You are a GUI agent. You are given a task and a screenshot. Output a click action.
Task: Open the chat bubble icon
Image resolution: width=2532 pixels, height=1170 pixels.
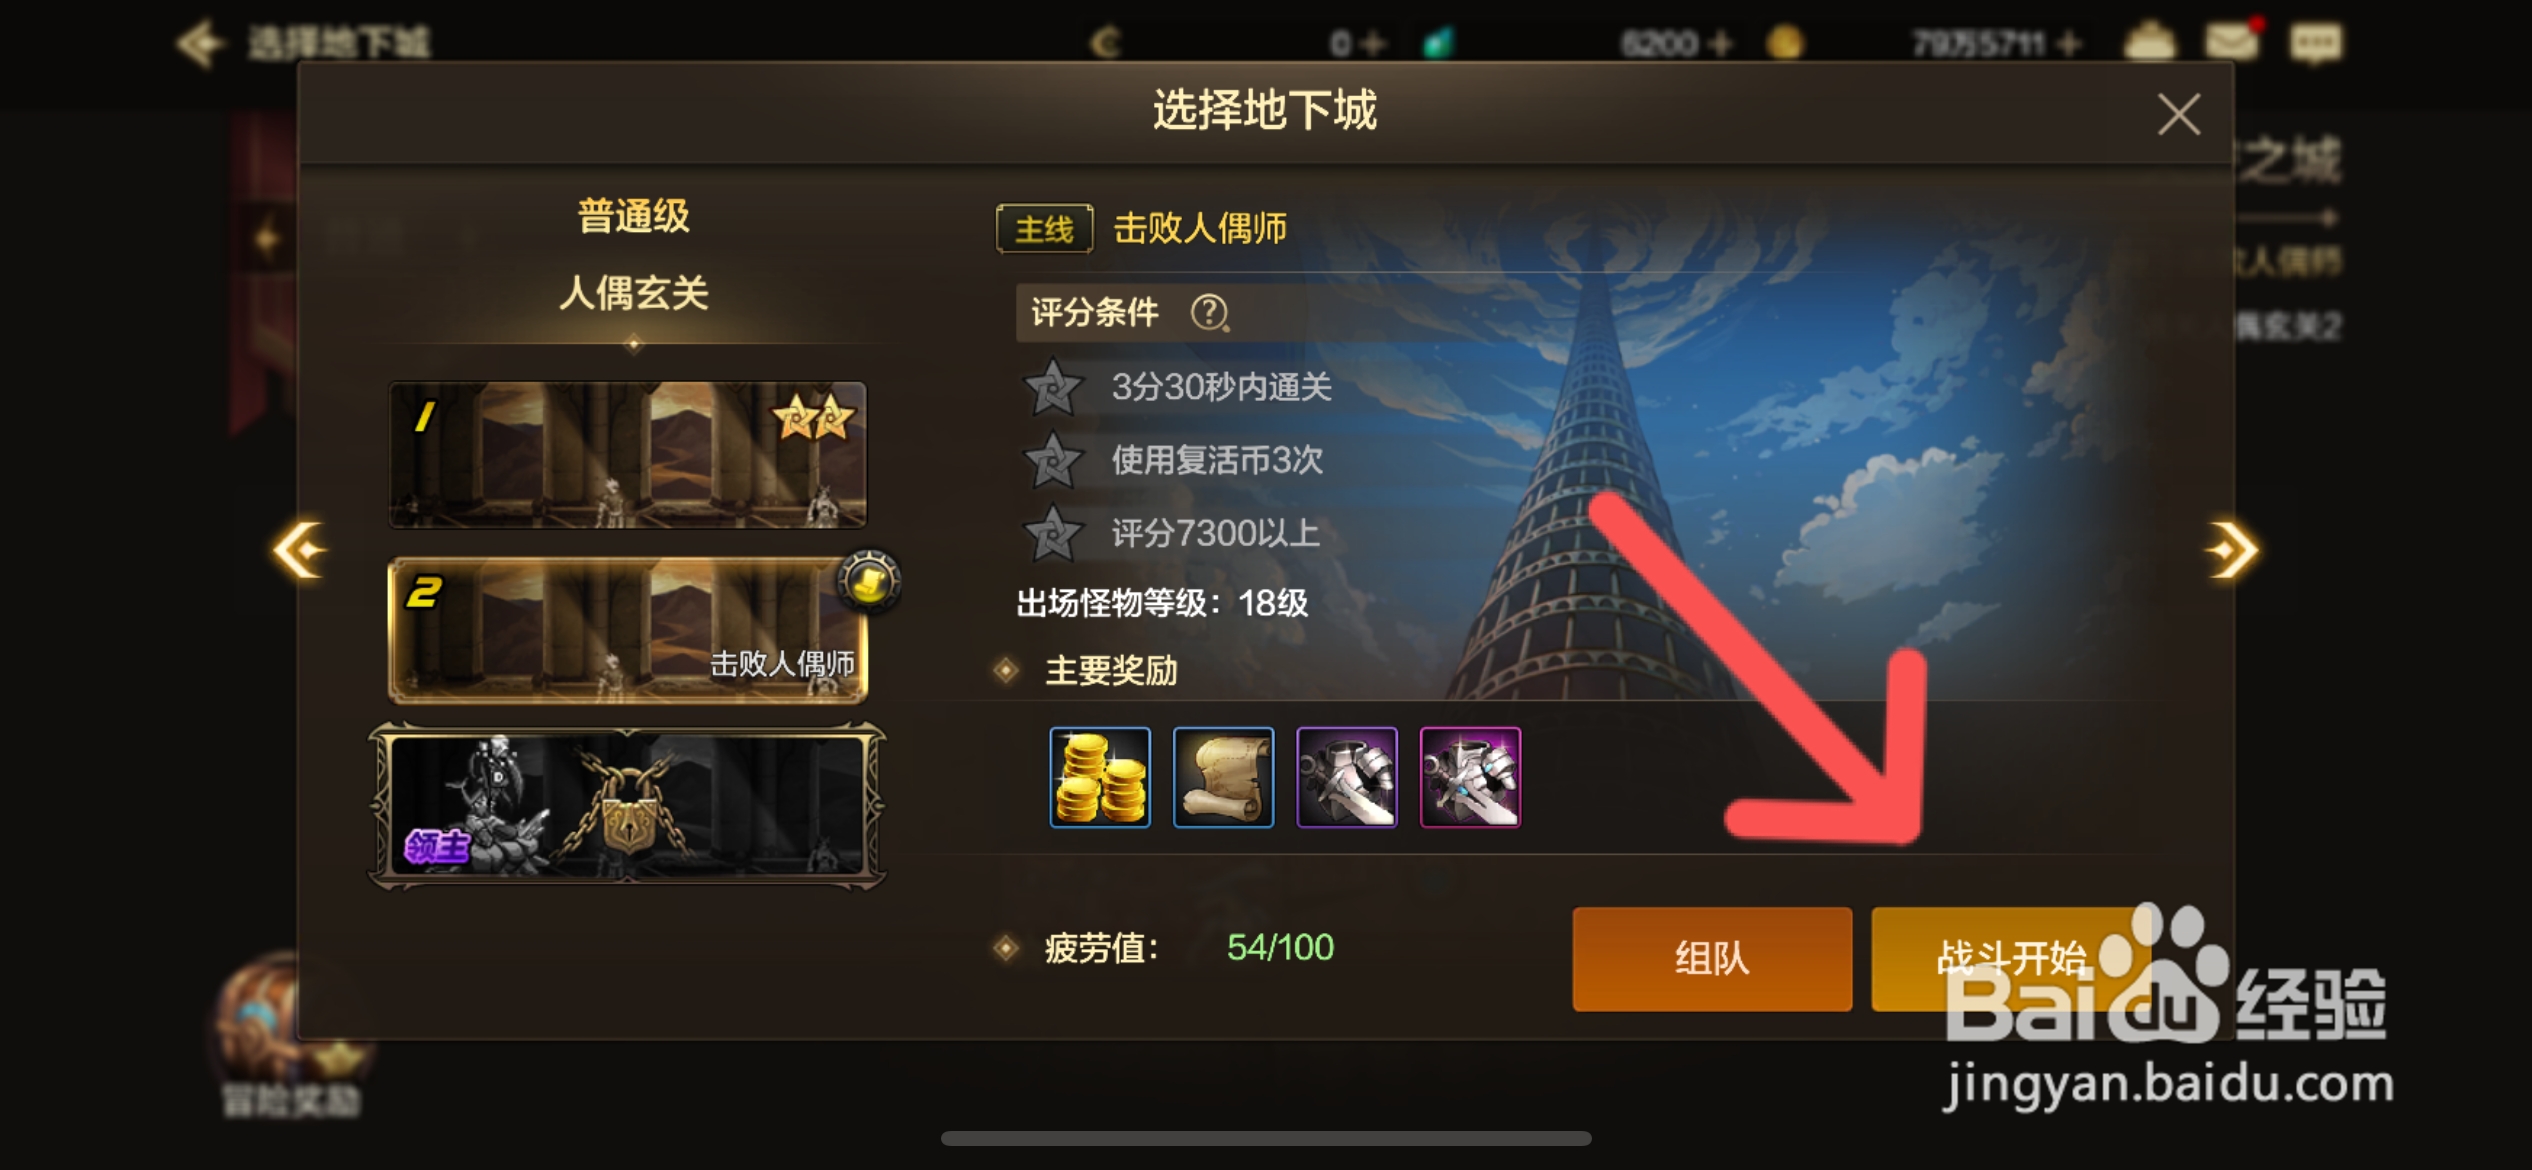2316,43
